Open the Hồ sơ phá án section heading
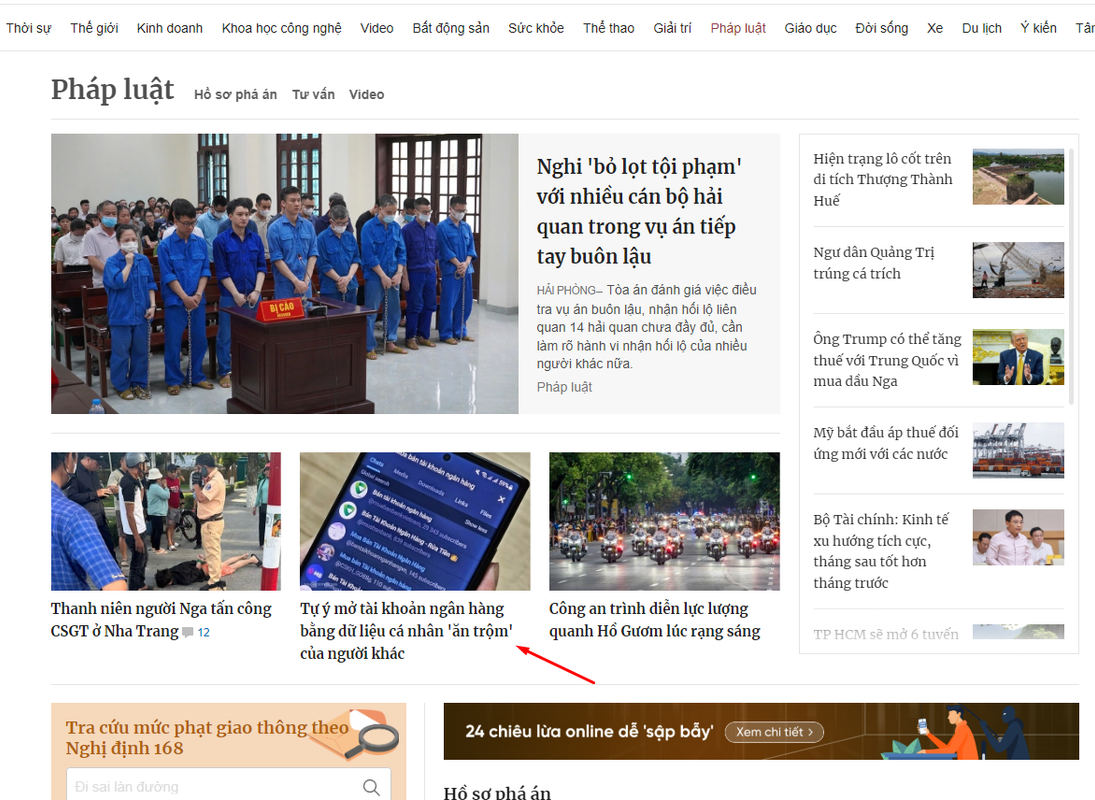The image size is (1095, 800). click(x=497, y=792)
